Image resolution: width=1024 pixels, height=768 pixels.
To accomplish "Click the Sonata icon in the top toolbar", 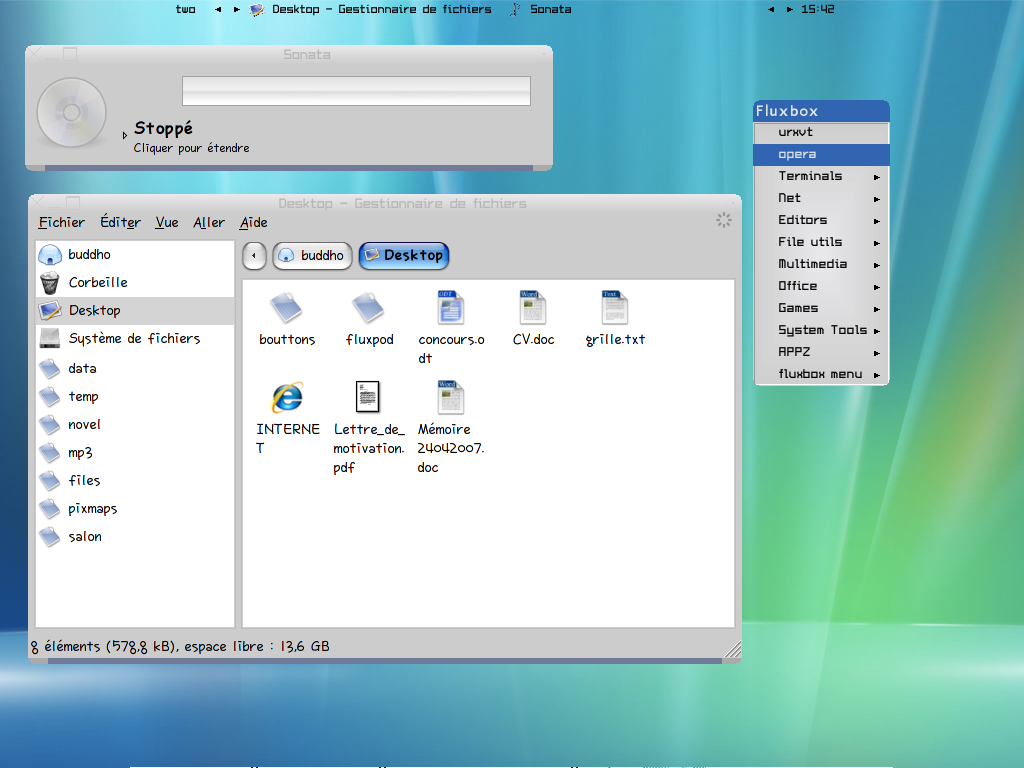I will click(x=515, y=9).
